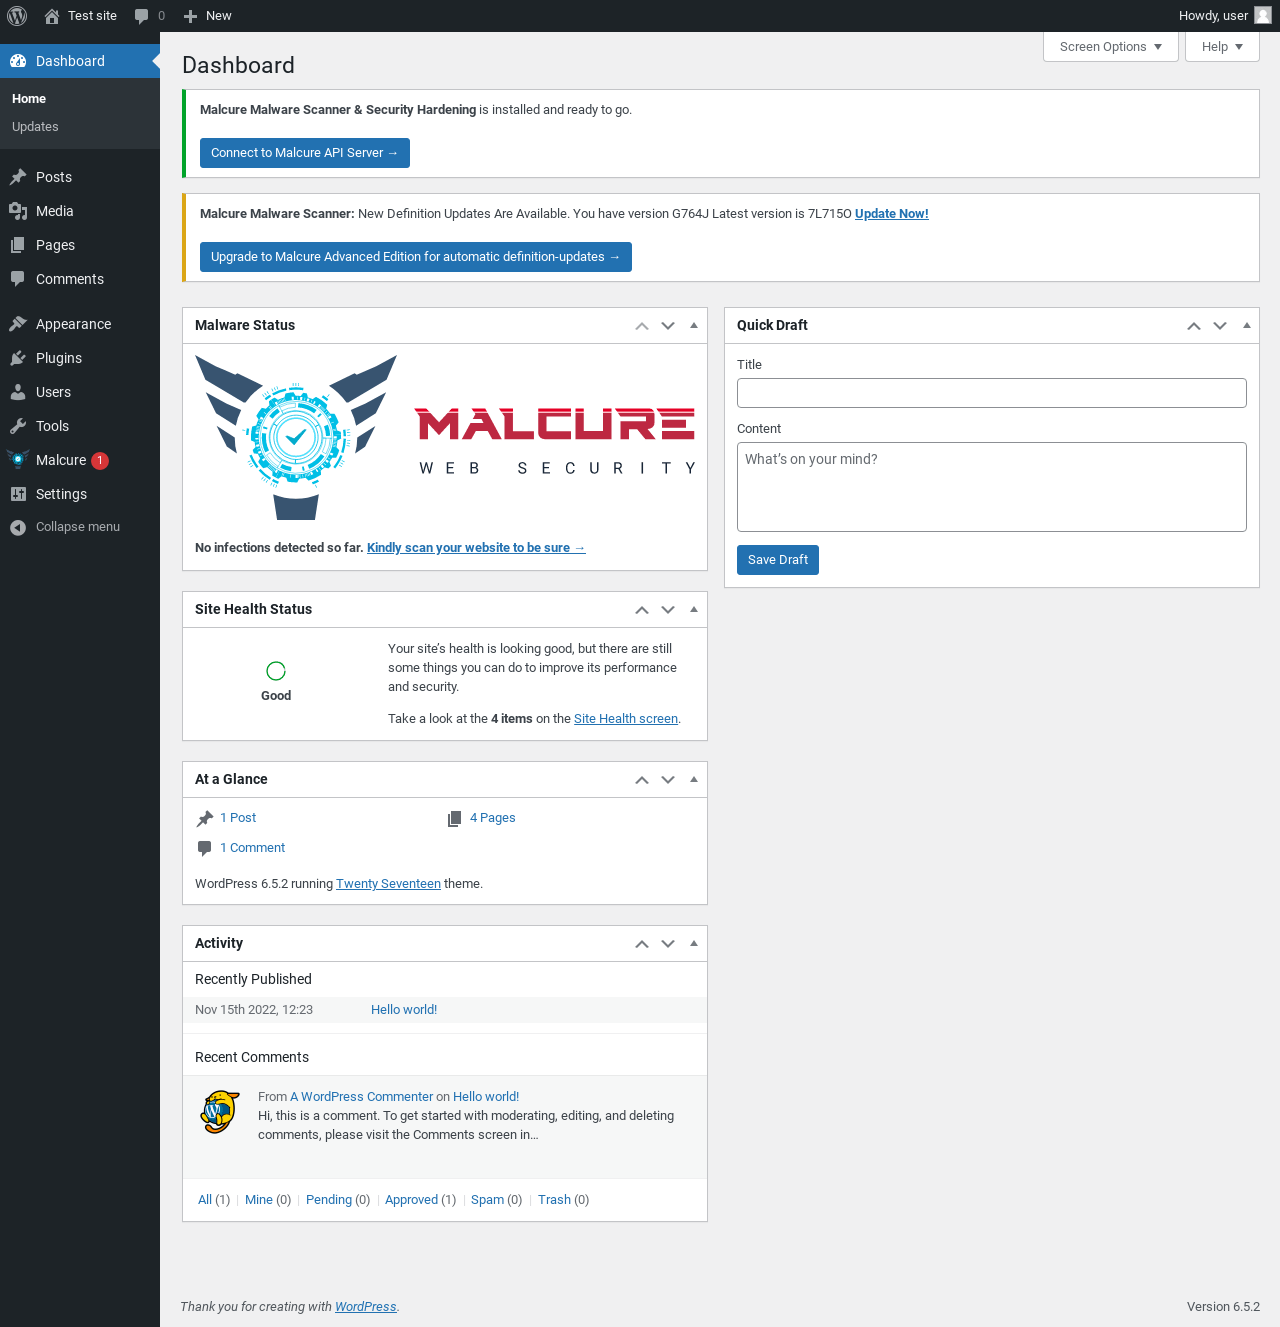Click the comment icon beside 1 Comment
The width and height of the screenshot is (1280, 1327).
(205, 848)
